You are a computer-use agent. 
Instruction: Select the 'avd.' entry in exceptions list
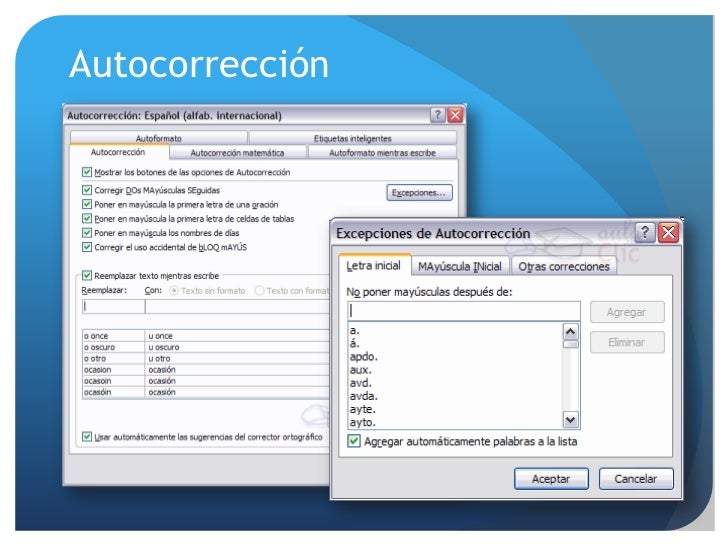point(455,383)
